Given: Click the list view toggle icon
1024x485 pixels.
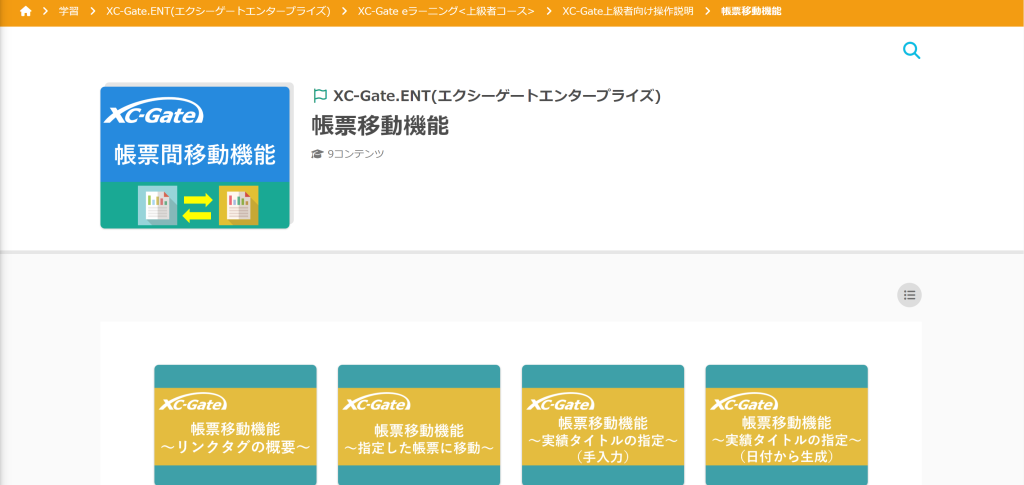Looking at the screenshot, I should point(909,295).
